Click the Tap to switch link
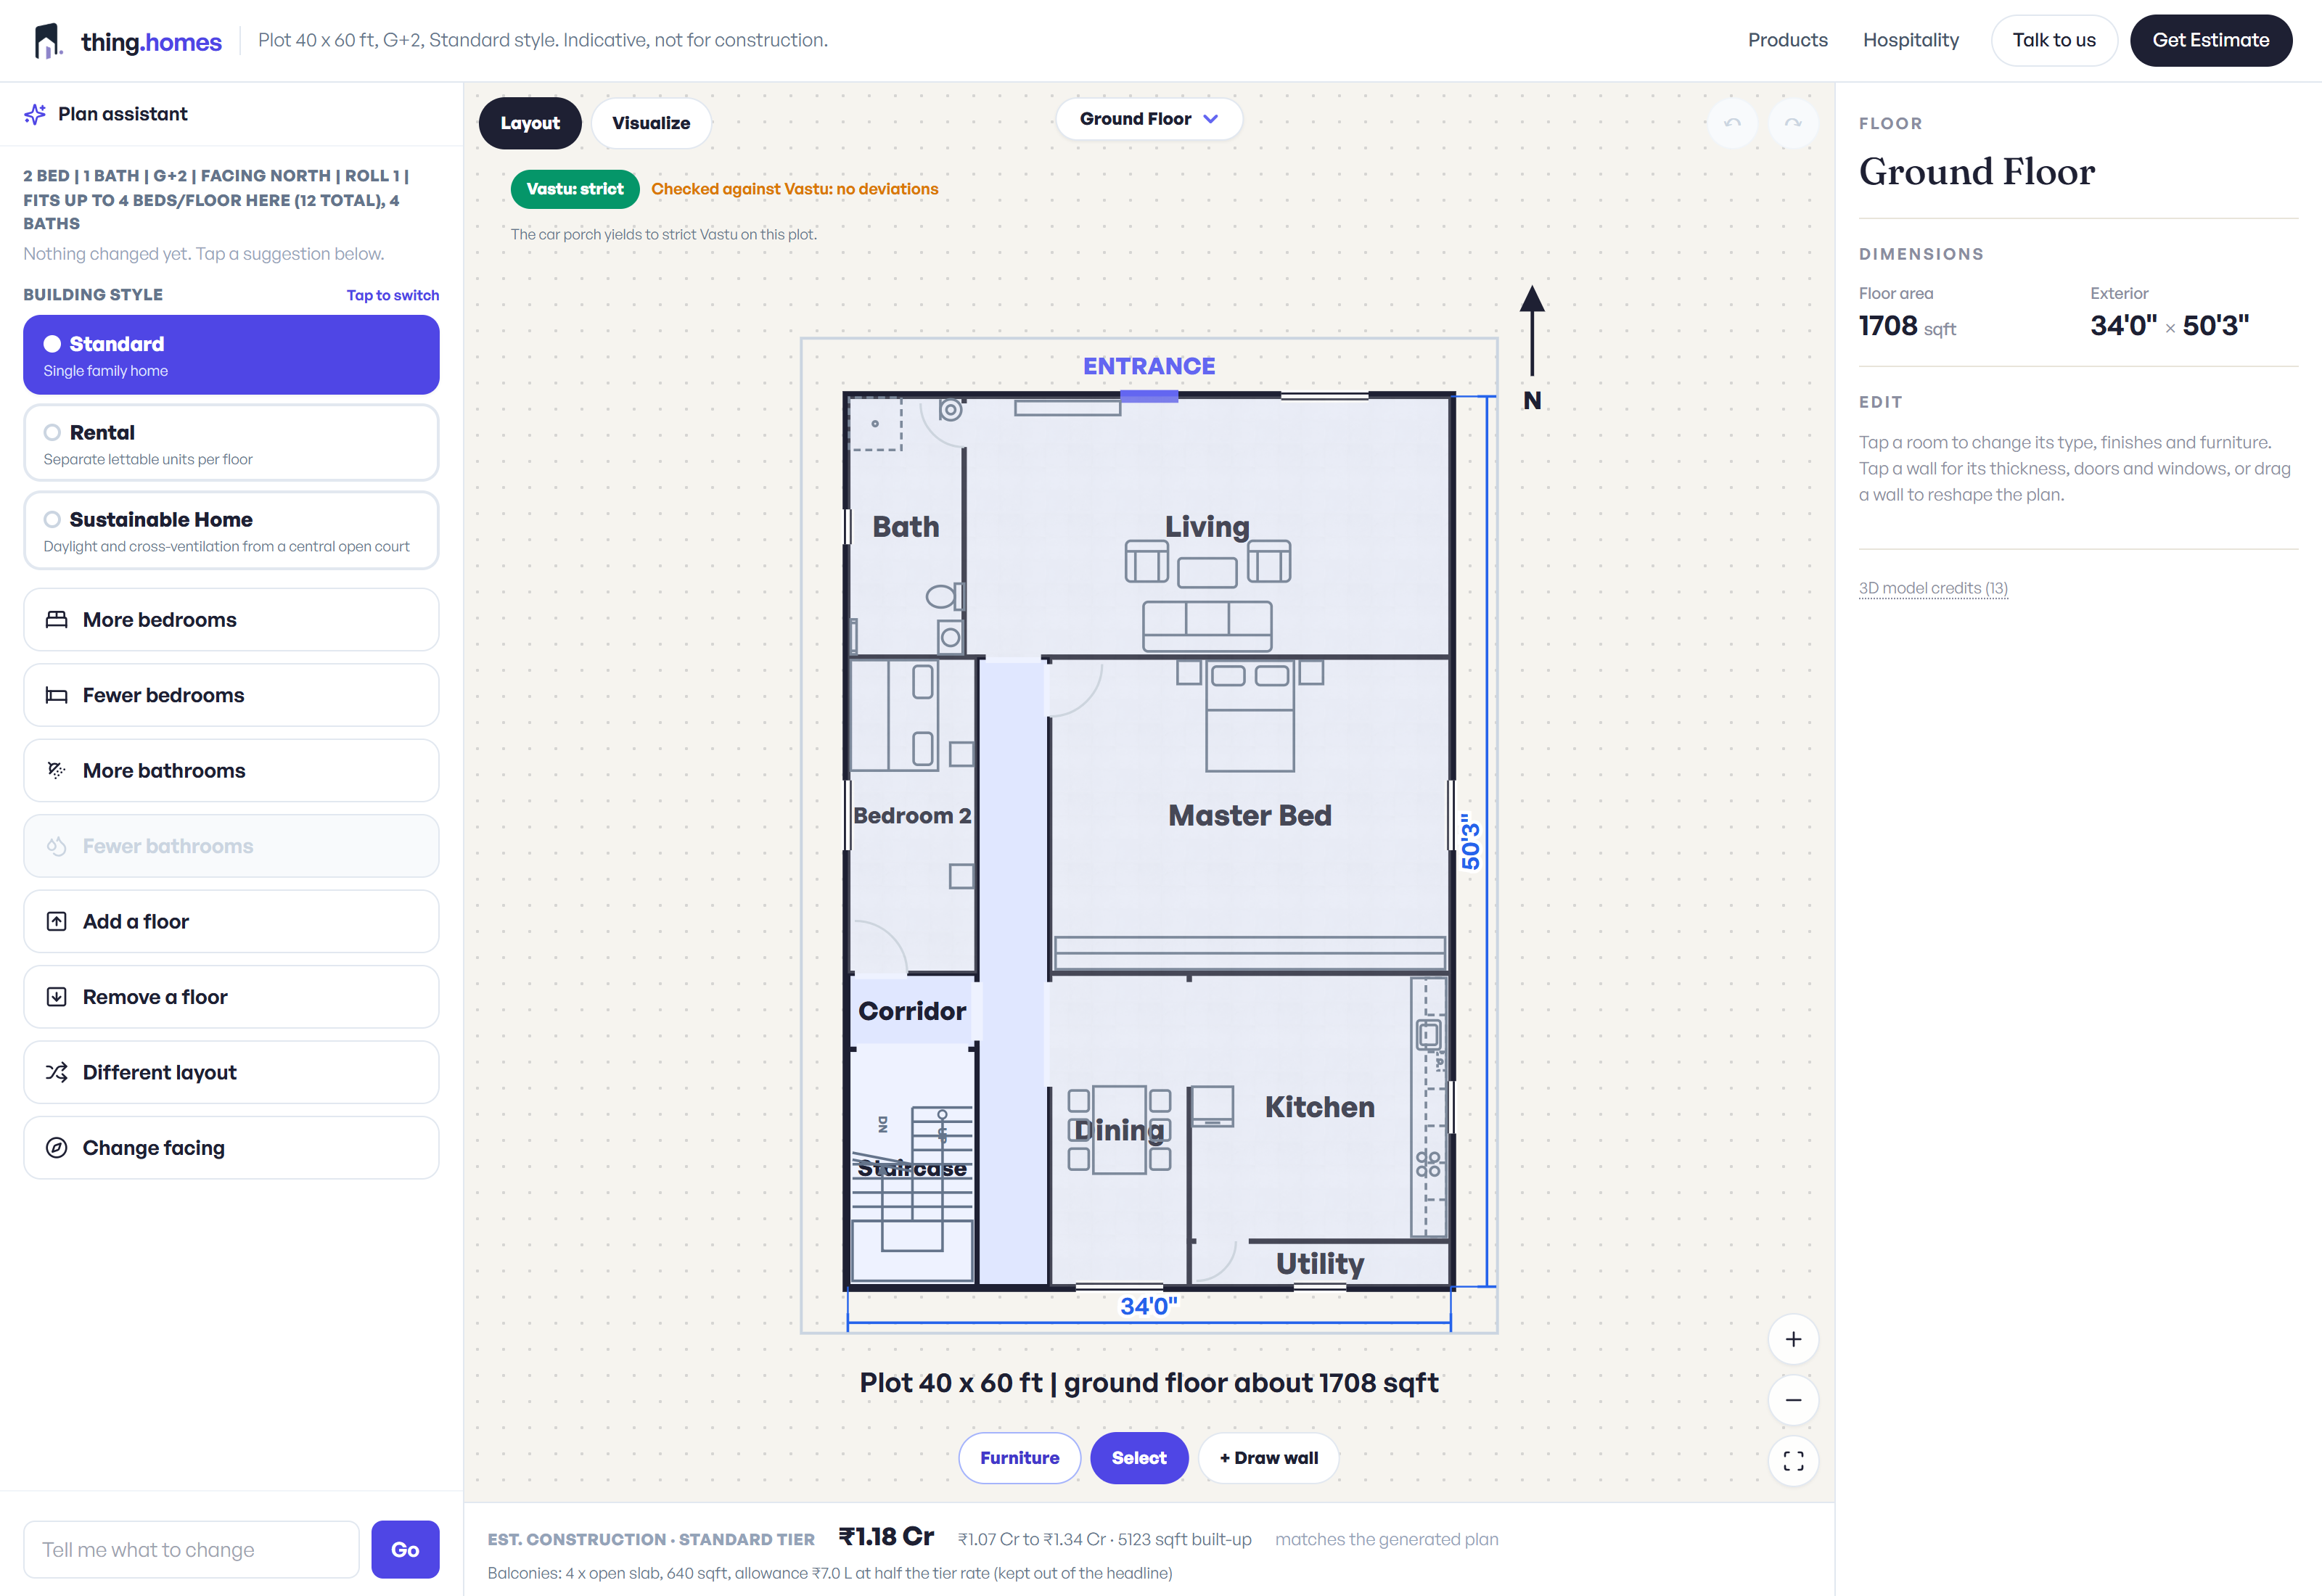The width and height of the screenshot is (2322, 1596). (393, 295)
